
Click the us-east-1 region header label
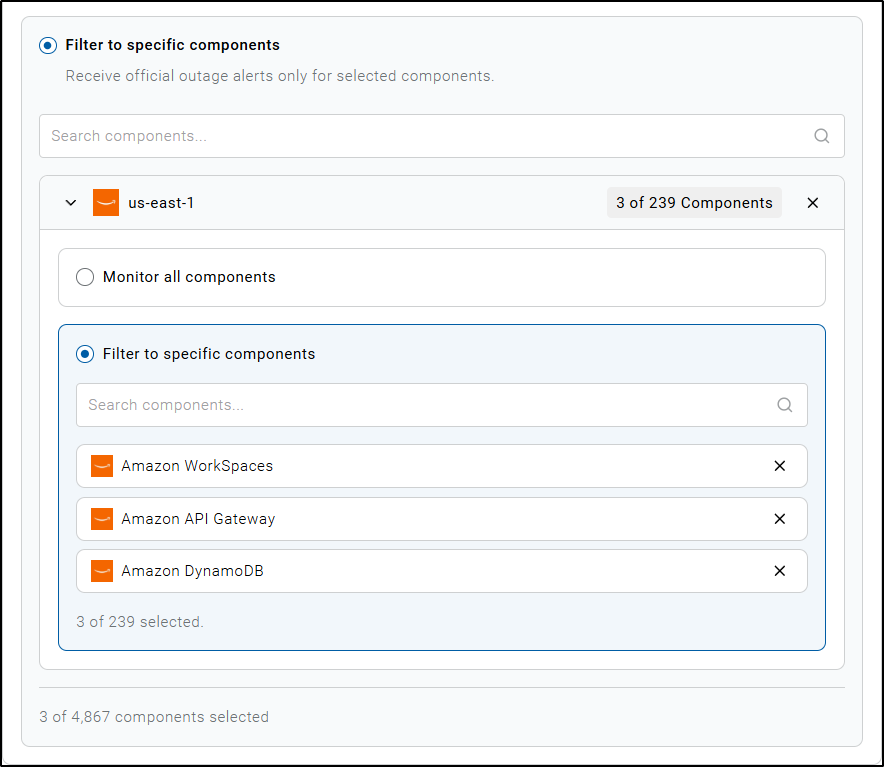[161, 203]
